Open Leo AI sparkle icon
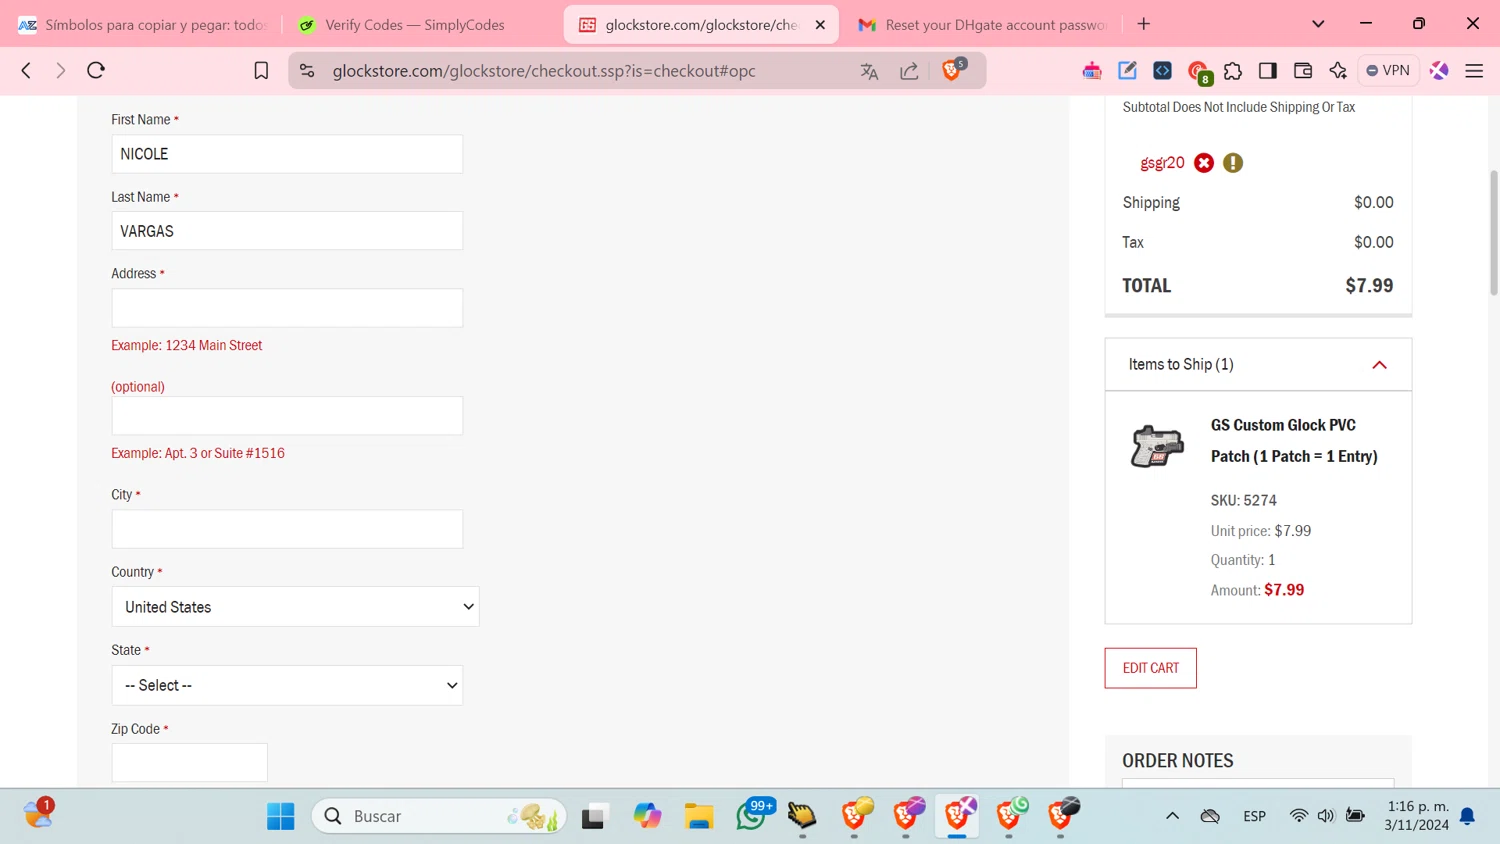The height and width of the screenshot is (844, 1500). [x=1338, y=70]
